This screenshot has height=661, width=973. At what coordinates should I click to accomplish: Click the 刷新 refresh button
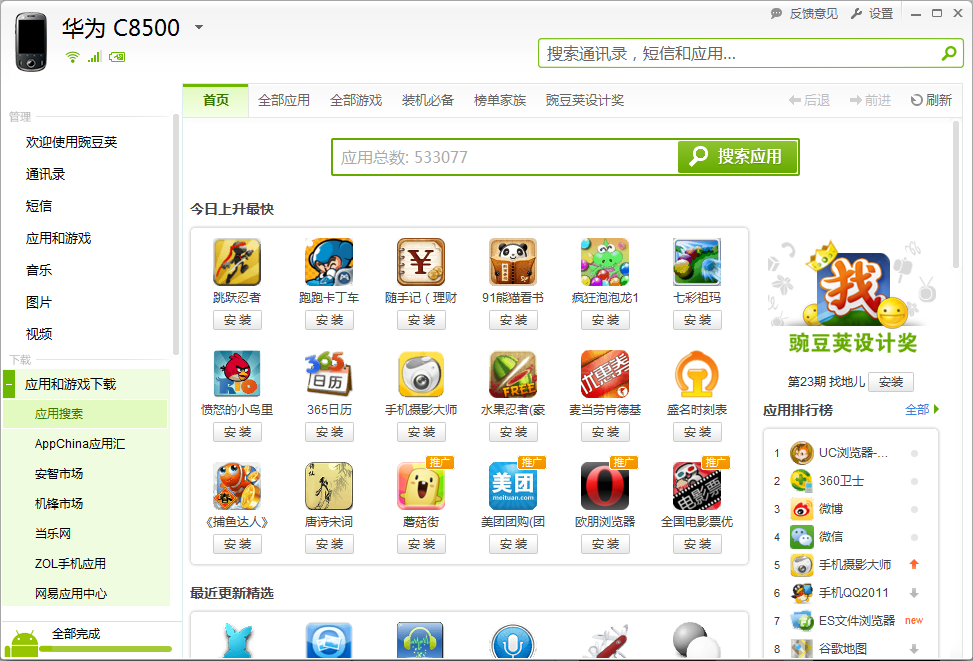(931, 100)
